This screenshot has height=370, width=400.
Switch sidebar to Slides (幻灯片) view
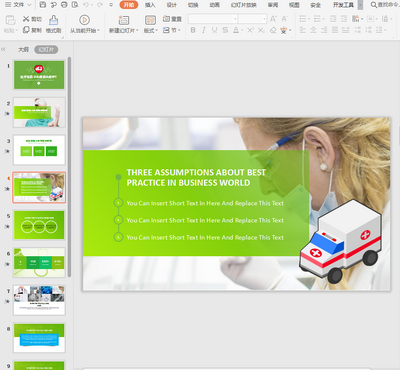(x=46, y=50)
